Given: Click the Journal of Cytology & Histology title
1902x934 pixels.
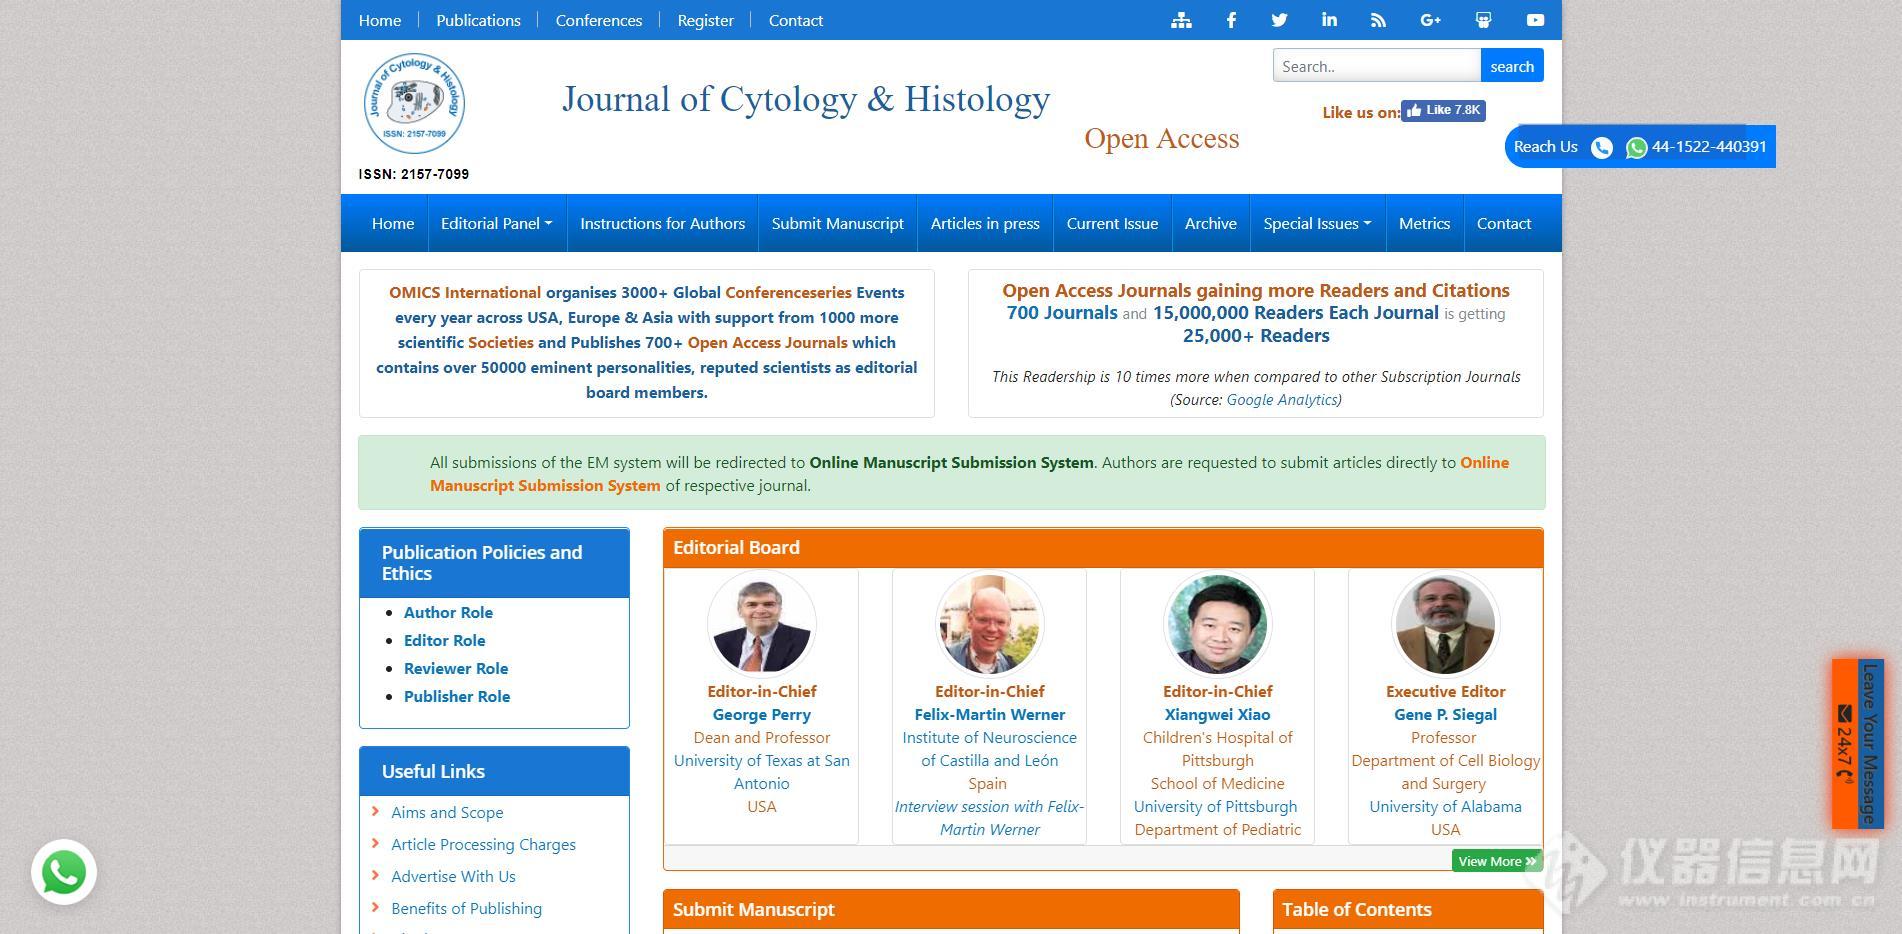Looking at the screenshot, I should [806, 99].
